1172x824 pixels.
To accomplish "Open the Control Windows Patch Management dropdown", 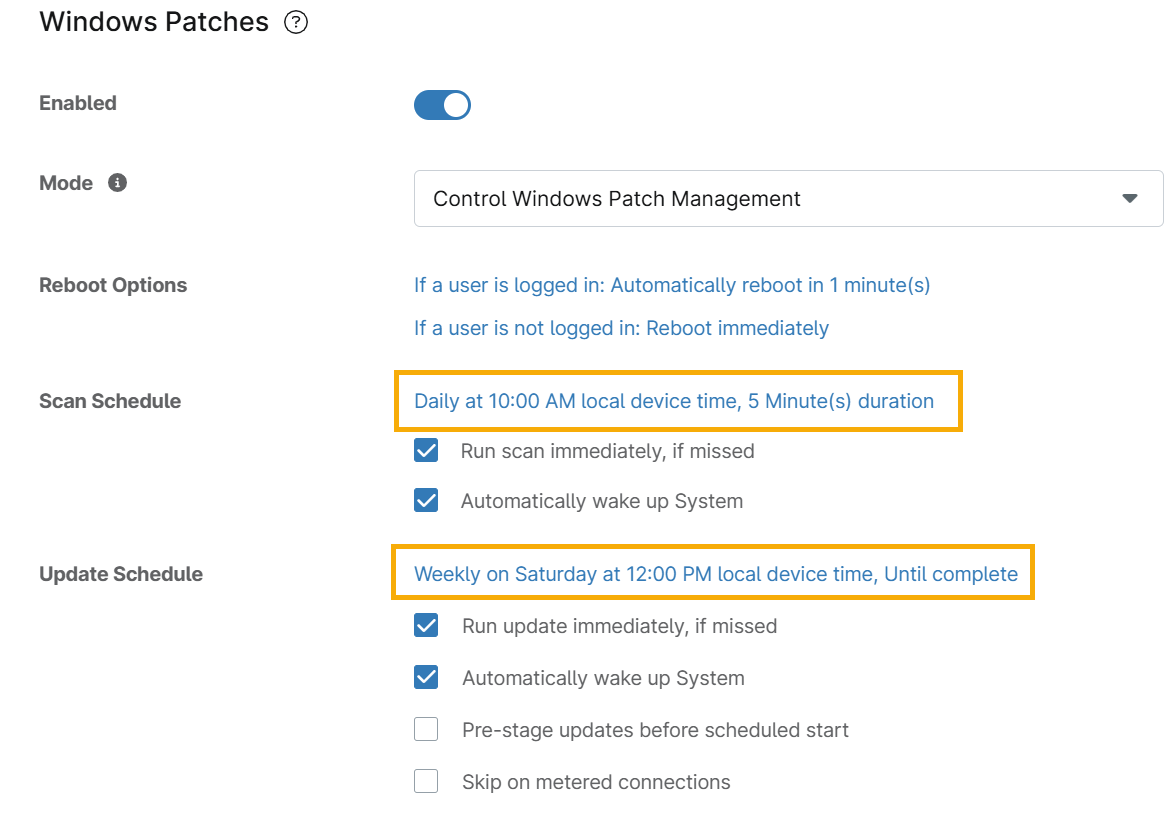I will [x=788, y=199].
